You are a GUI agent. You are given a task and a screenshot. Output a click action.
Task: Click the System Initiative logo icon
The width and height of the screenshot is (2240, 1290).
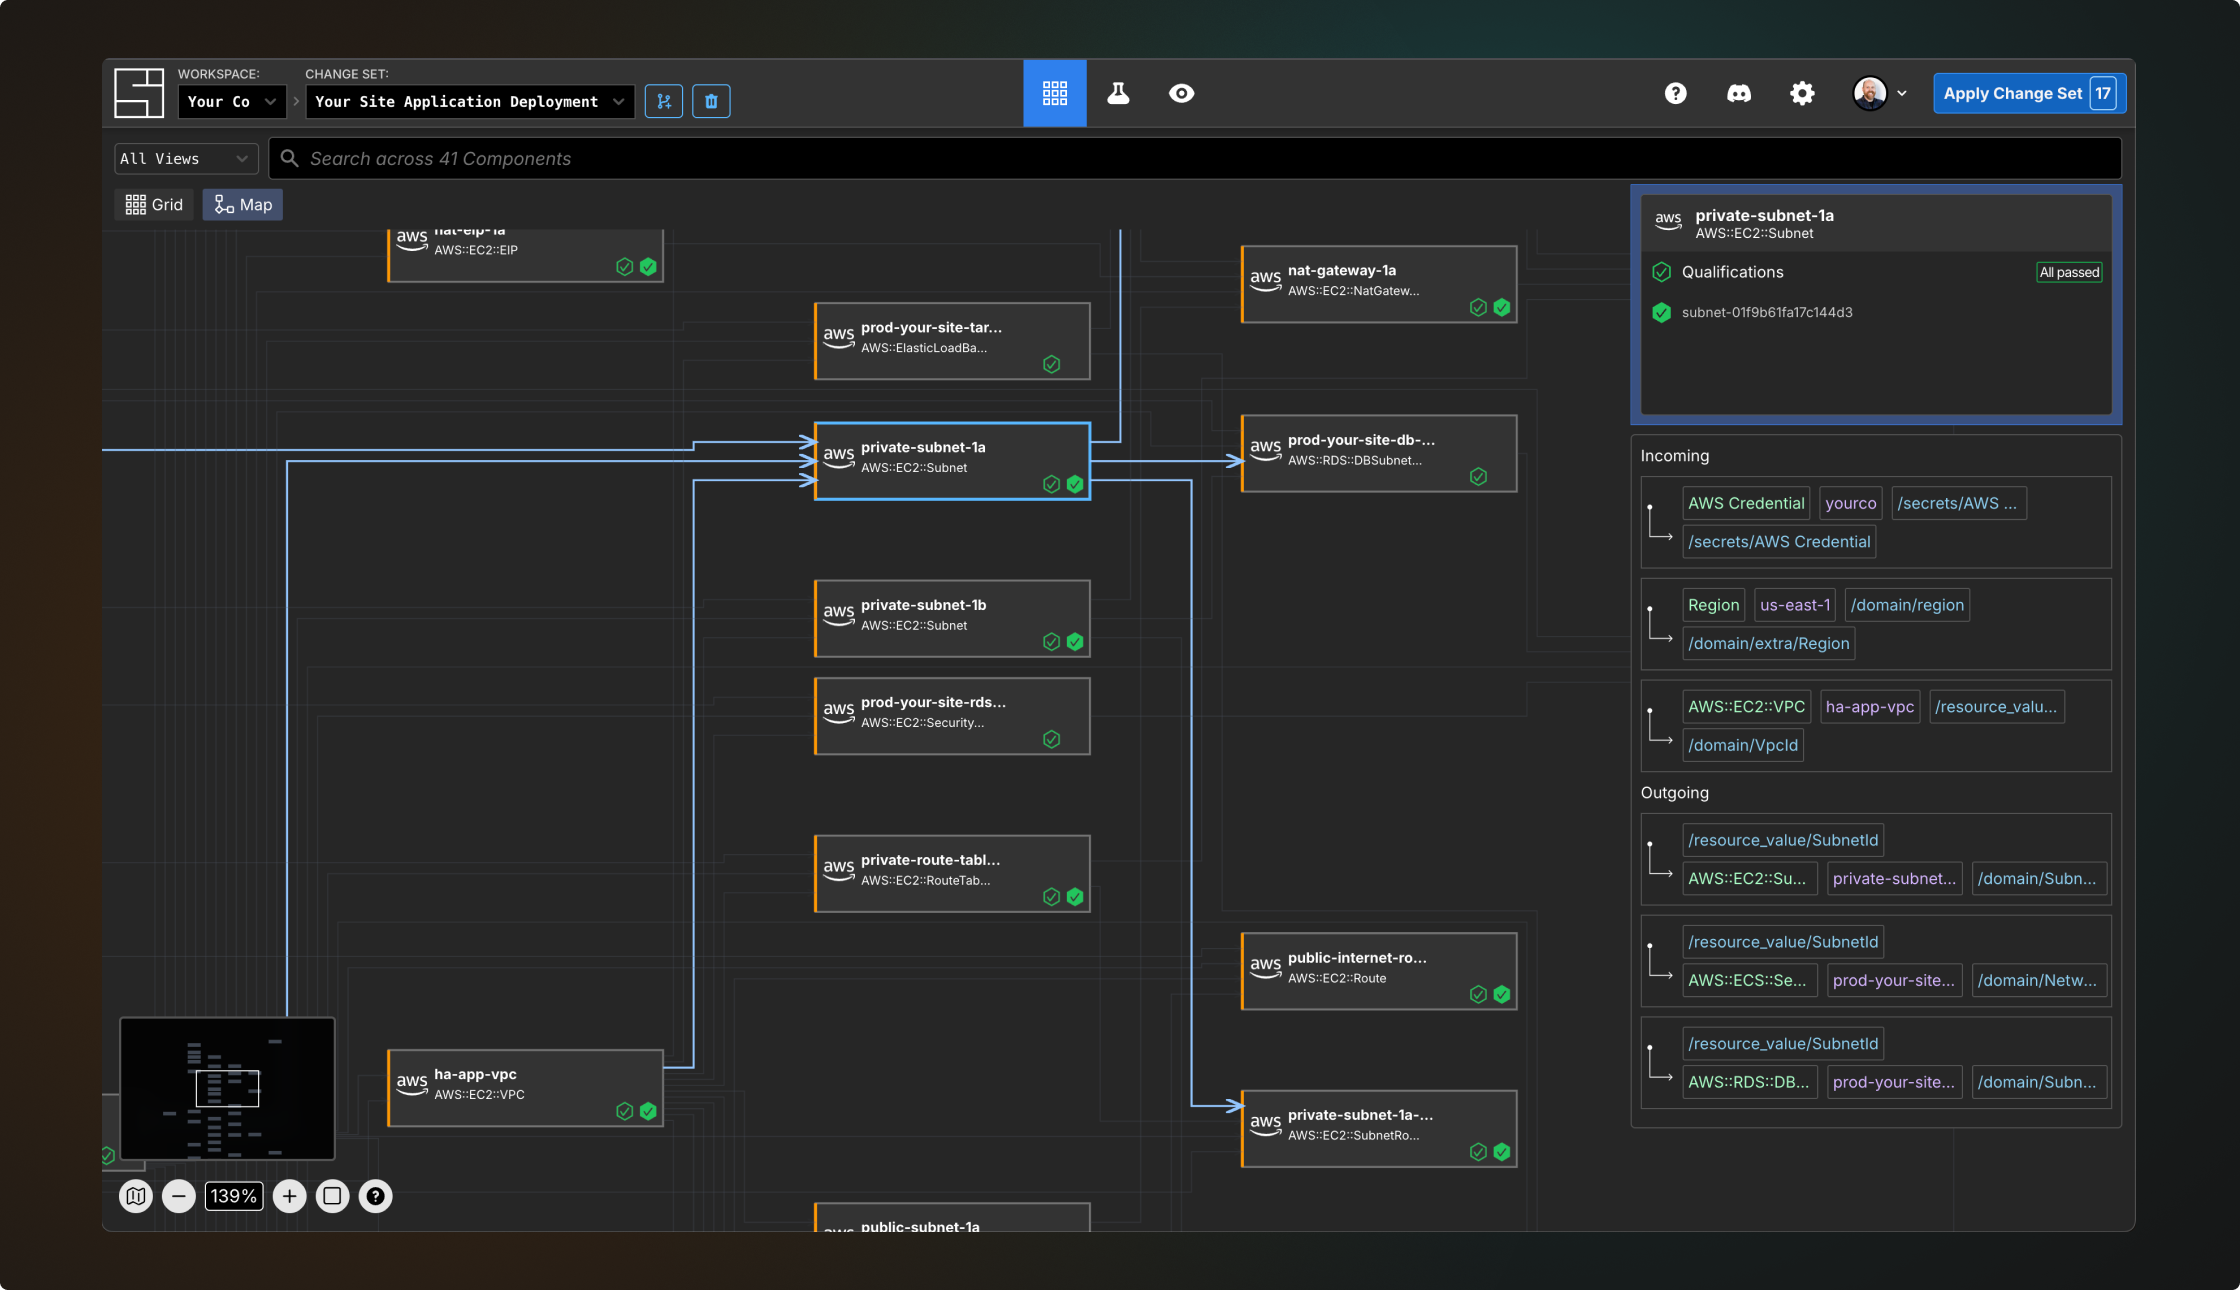(139, 93)
